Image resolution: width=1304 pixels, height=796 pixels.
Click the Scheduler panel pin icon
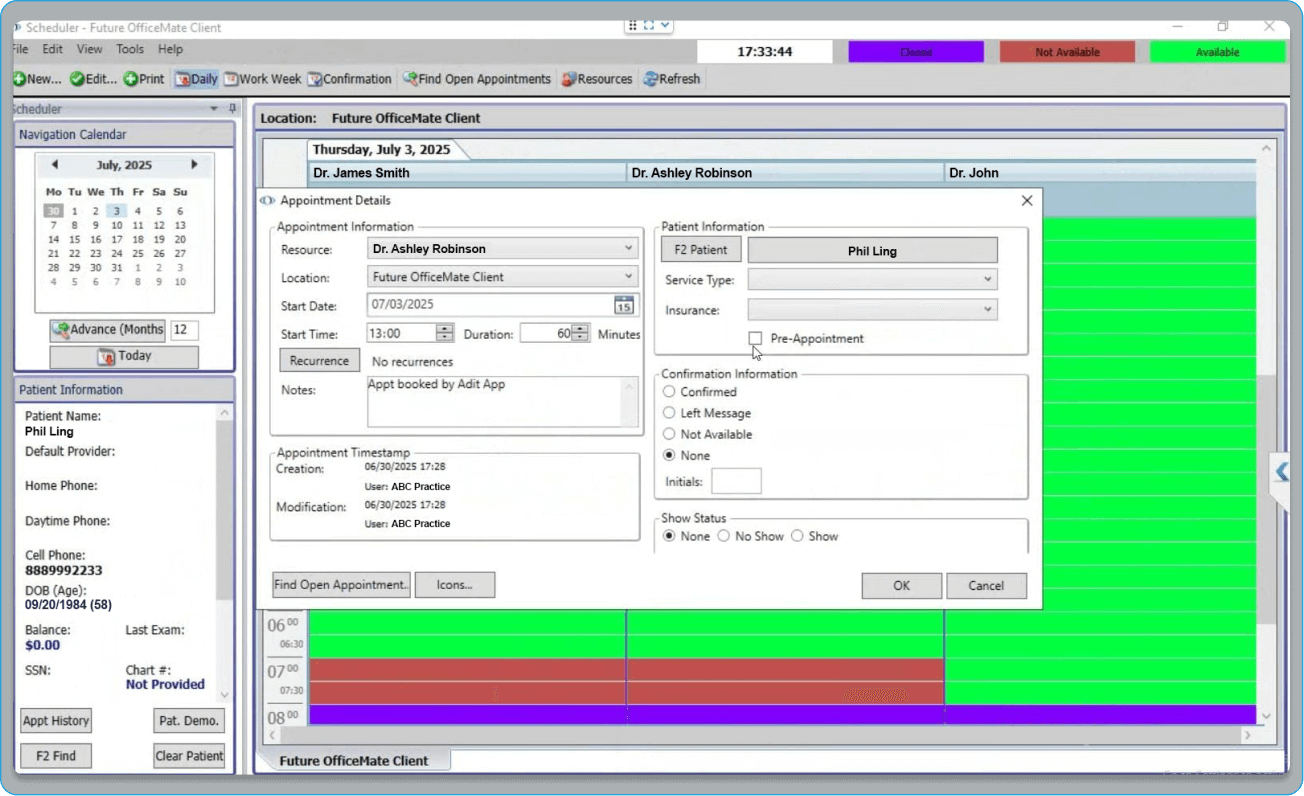232,109
